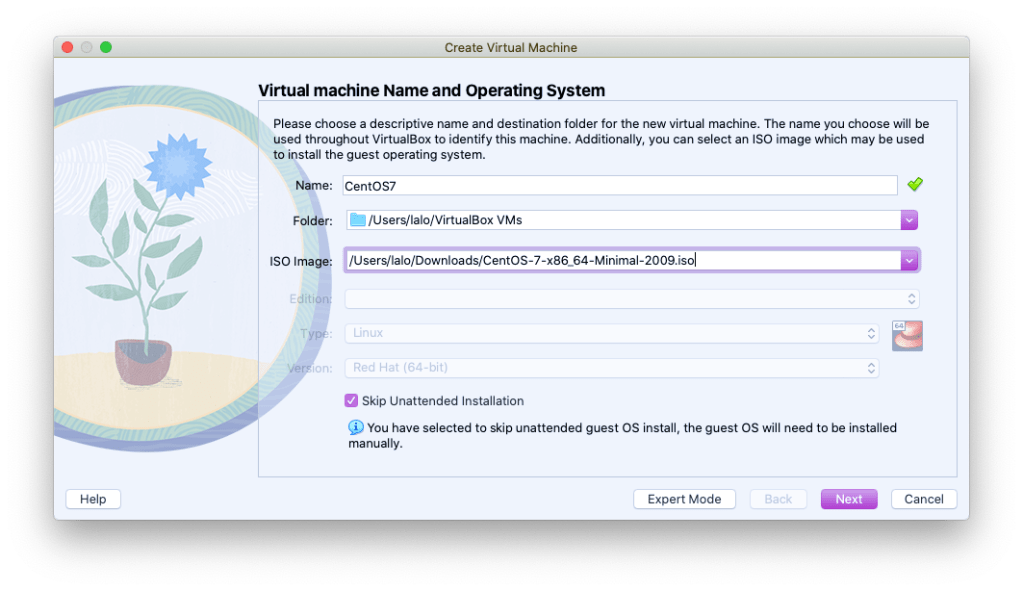This screenshot has height=591, width=1023.
Task: Click the green validation checkmark beside Name
Action: pos(914,185)
